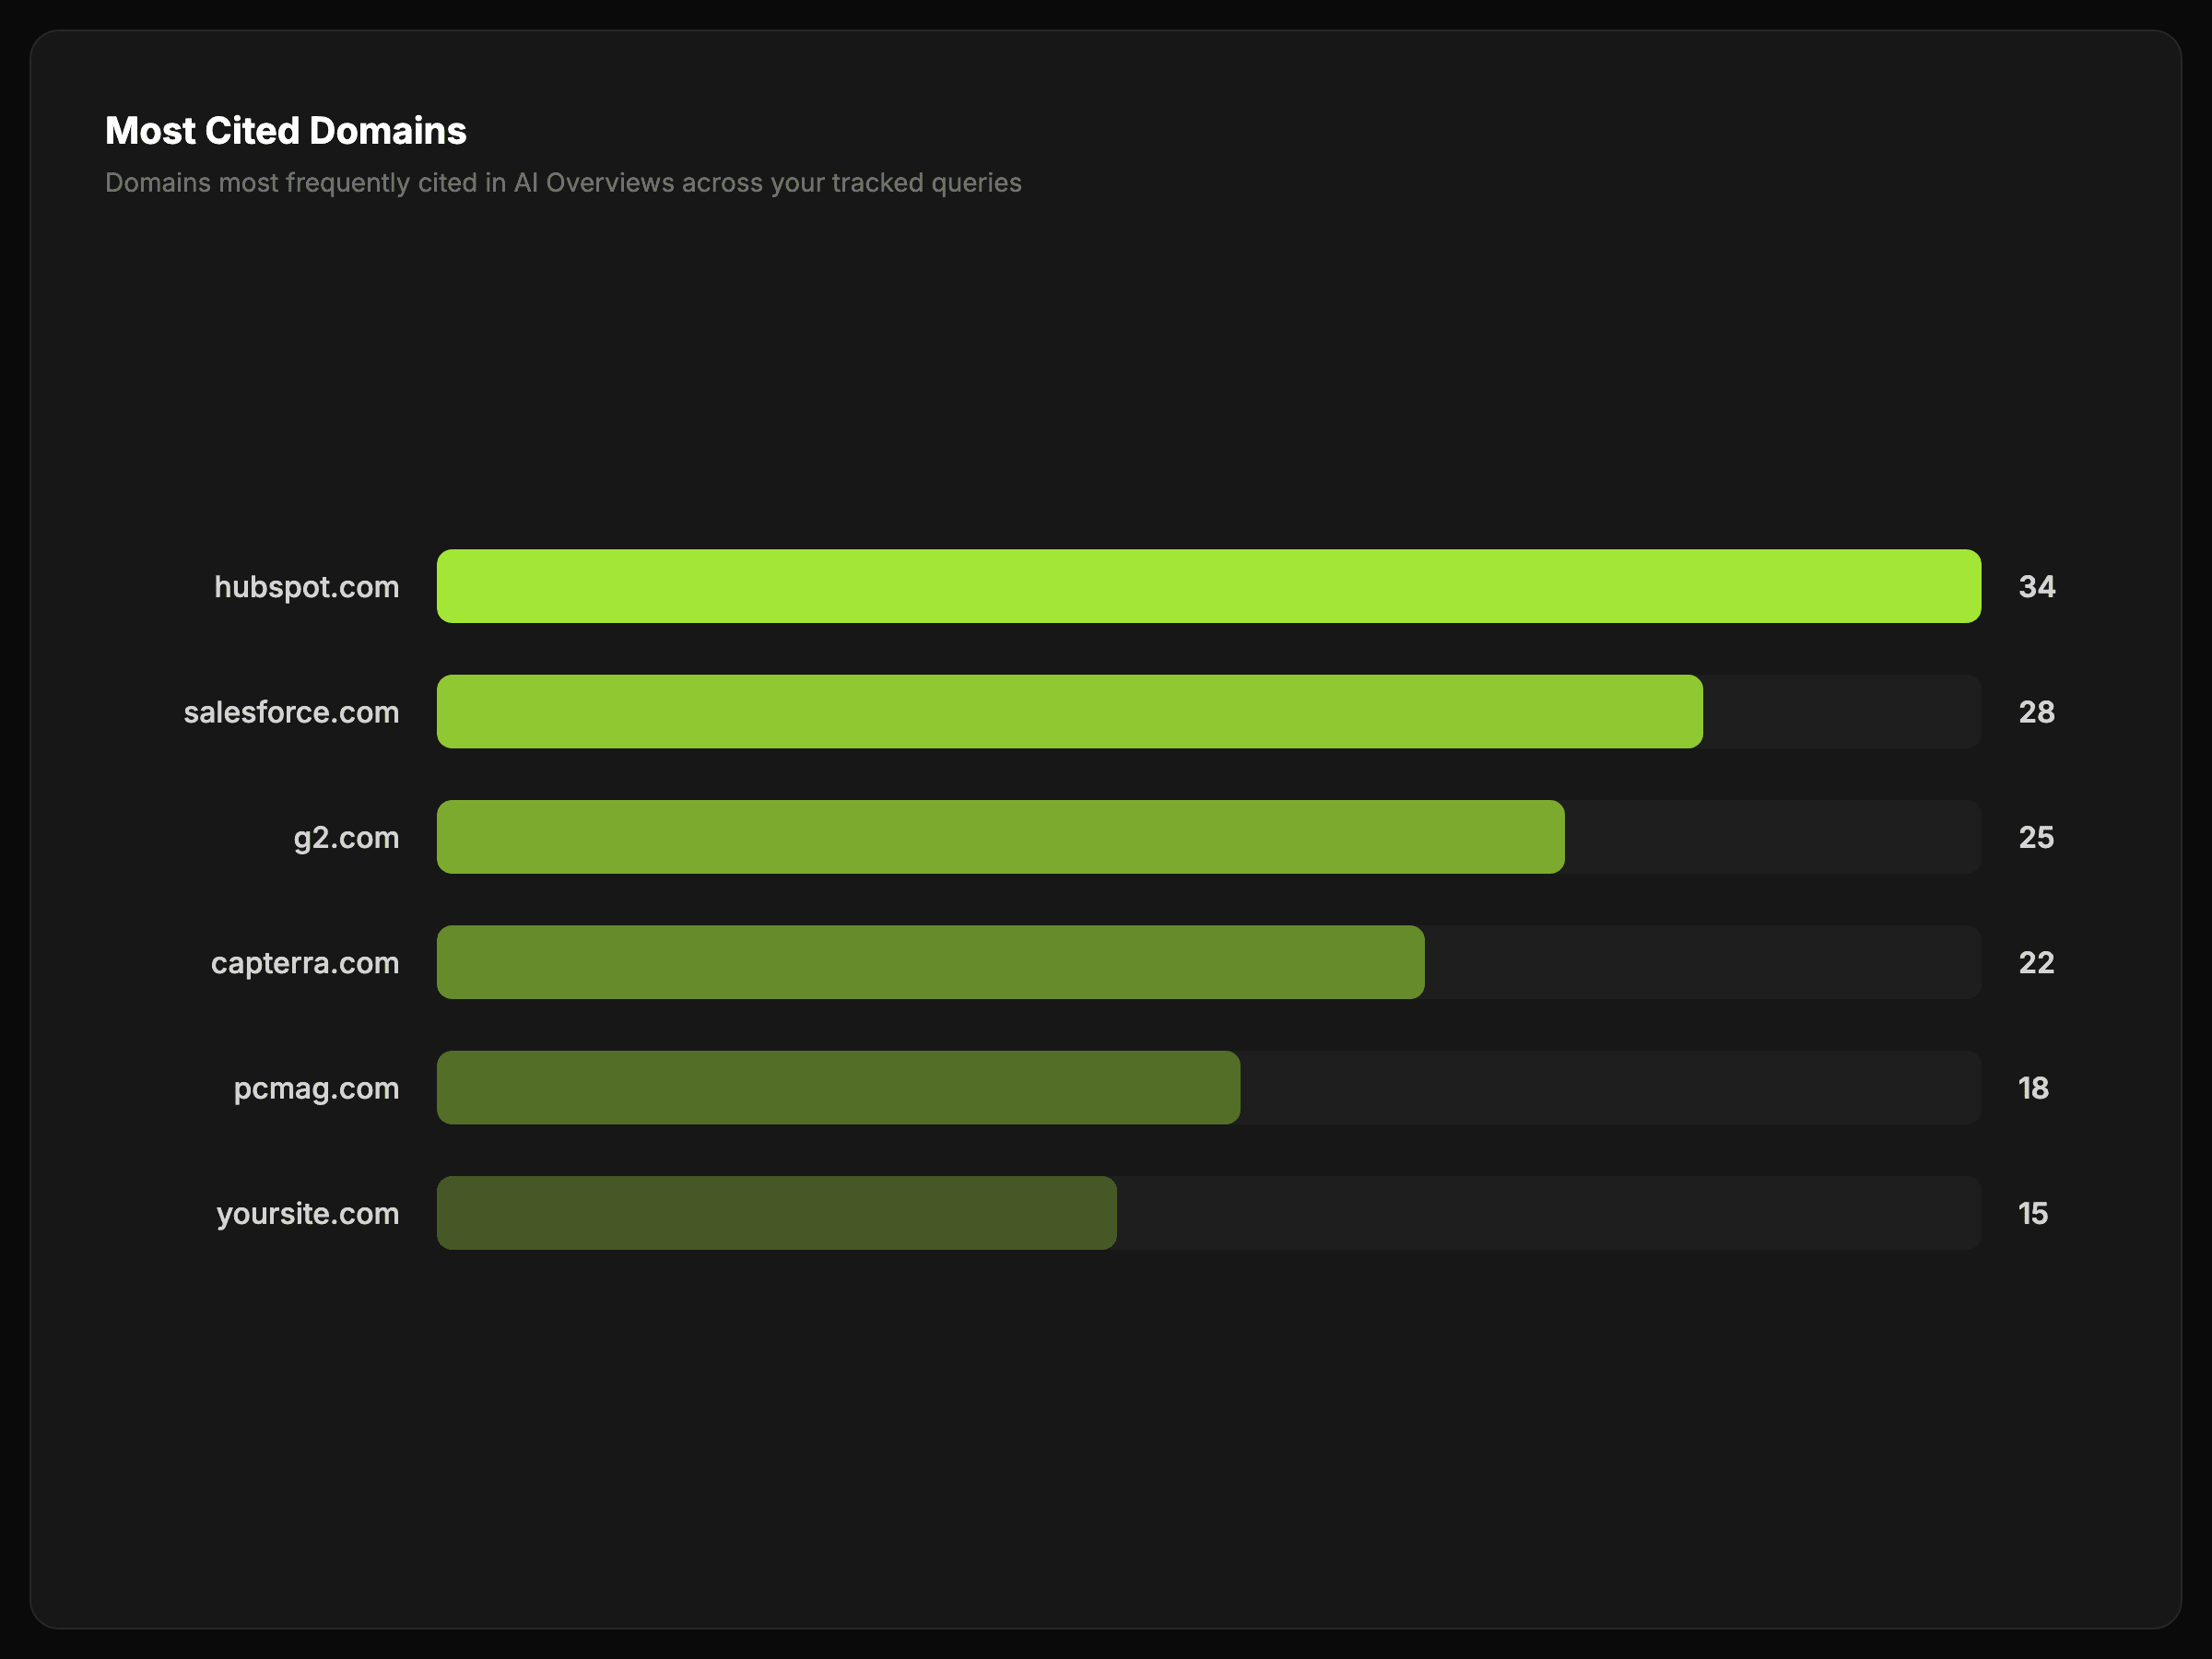Click the g2.com bar

tap(1000, 837)
